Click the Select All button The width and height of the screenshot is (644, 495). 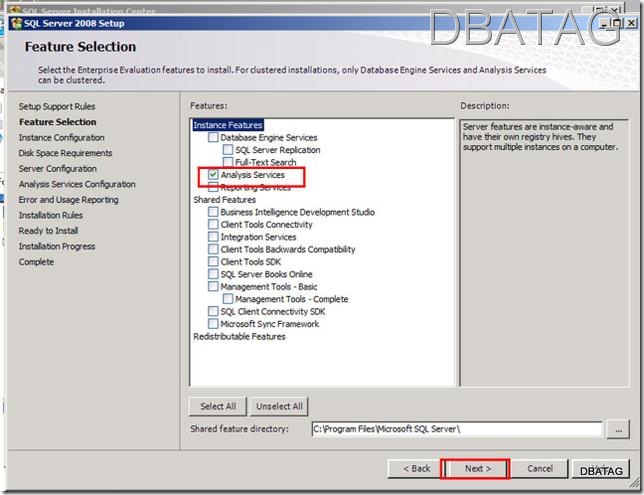tap(218, 406)
